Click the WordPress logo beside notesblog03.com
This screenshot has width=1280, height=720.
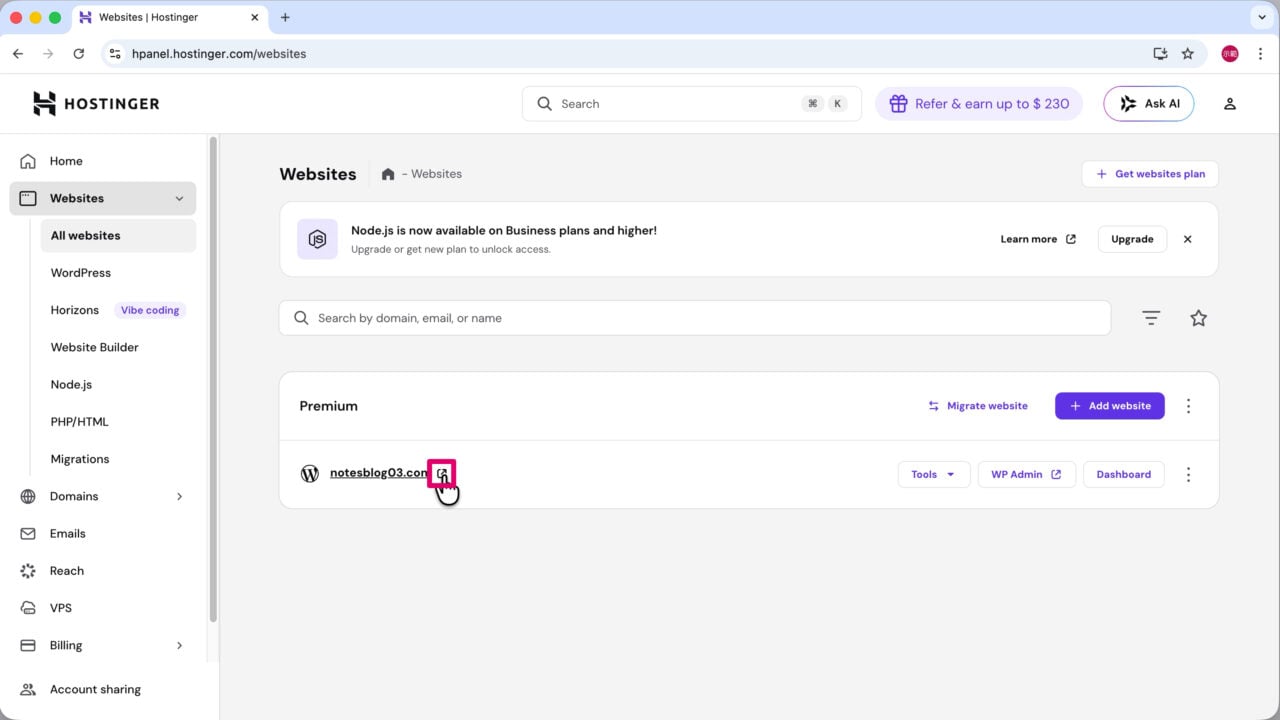point(310,474)
